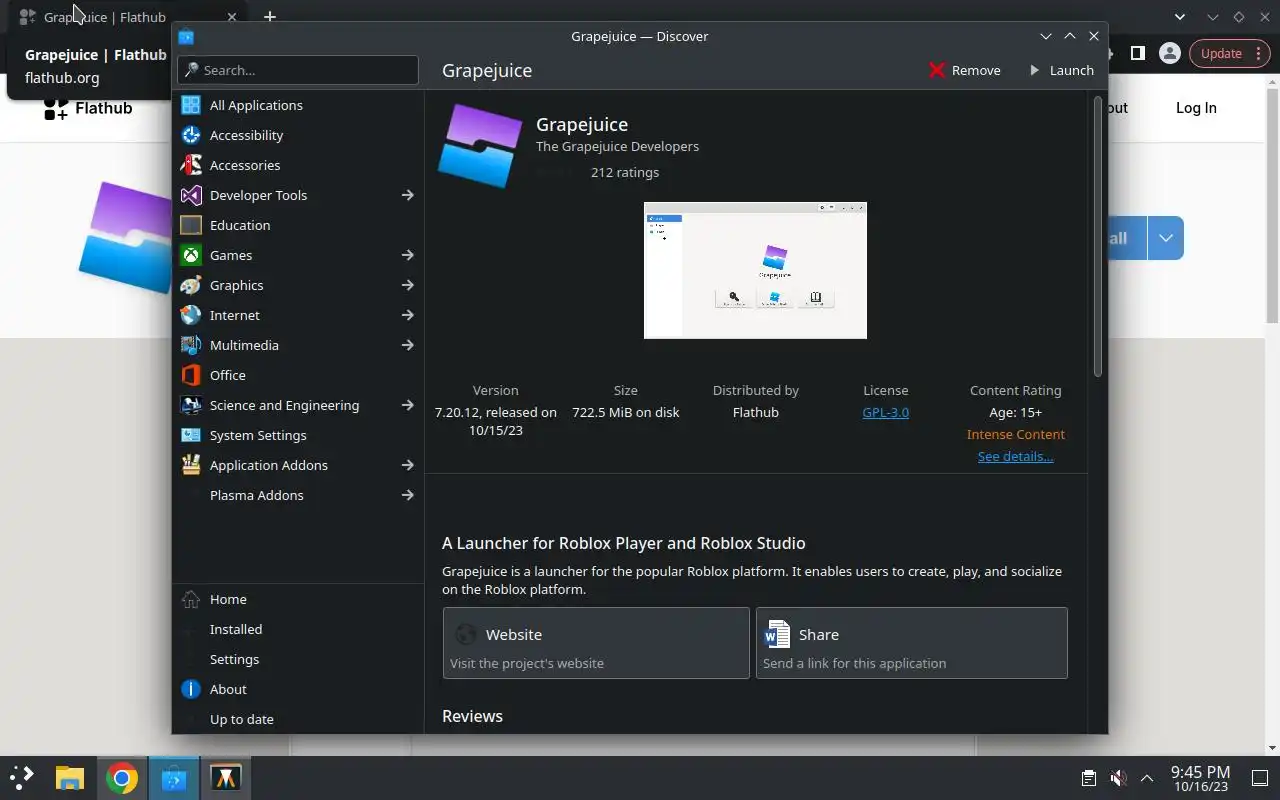The height and width of the screenshot is (800, 1280).
Task: Select the Games category icon
Action: pos(191,255)
